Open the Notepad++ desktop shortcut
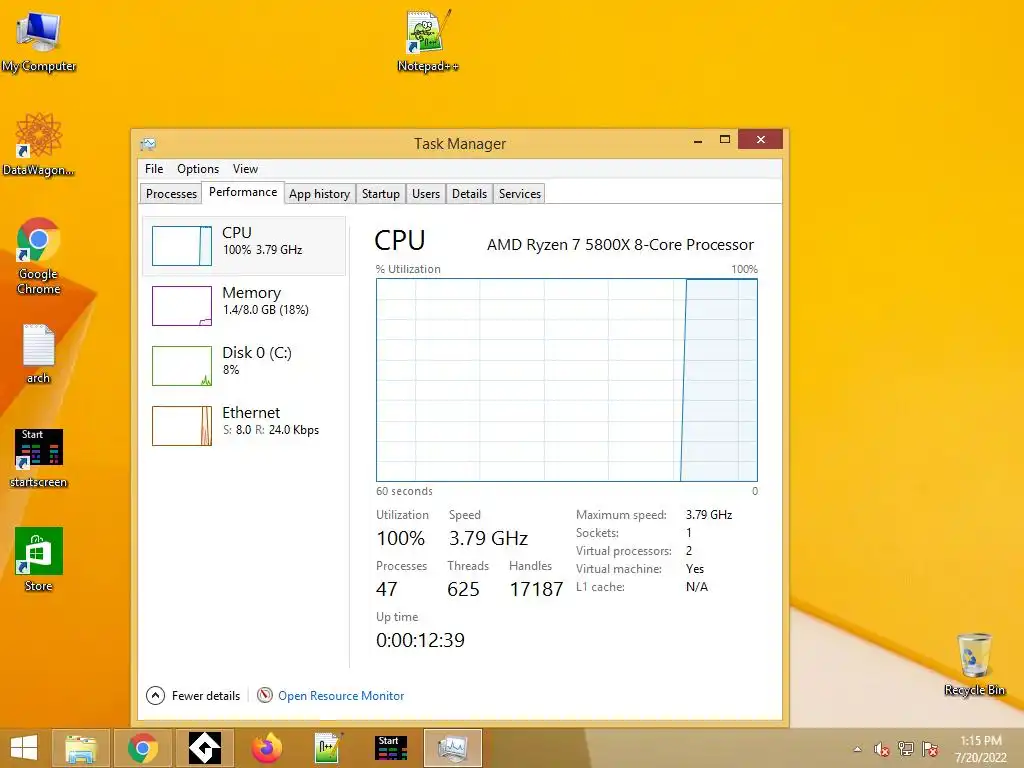 pos(428,40)
